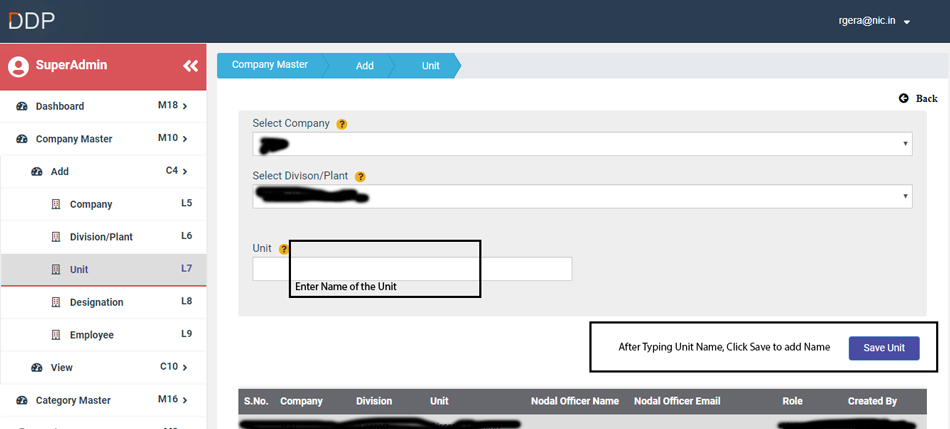
Task: Click the DDP logo in header
Action: pyautogui.click(x=32, y=21)
